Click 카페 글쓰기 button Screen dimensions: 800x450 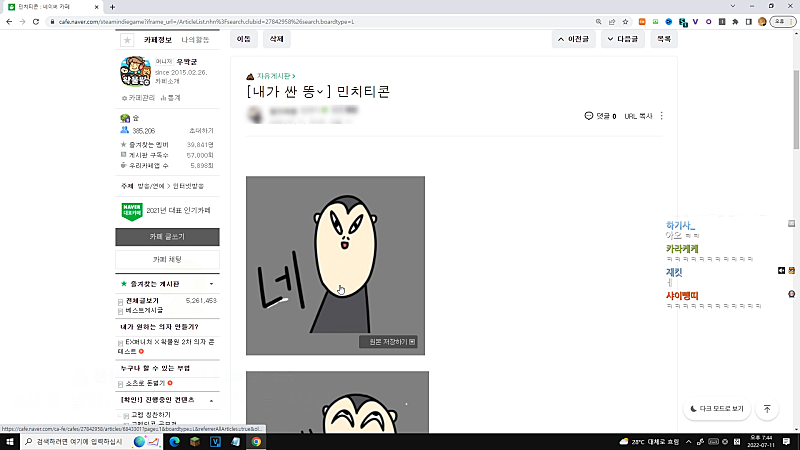pos(167,237)
